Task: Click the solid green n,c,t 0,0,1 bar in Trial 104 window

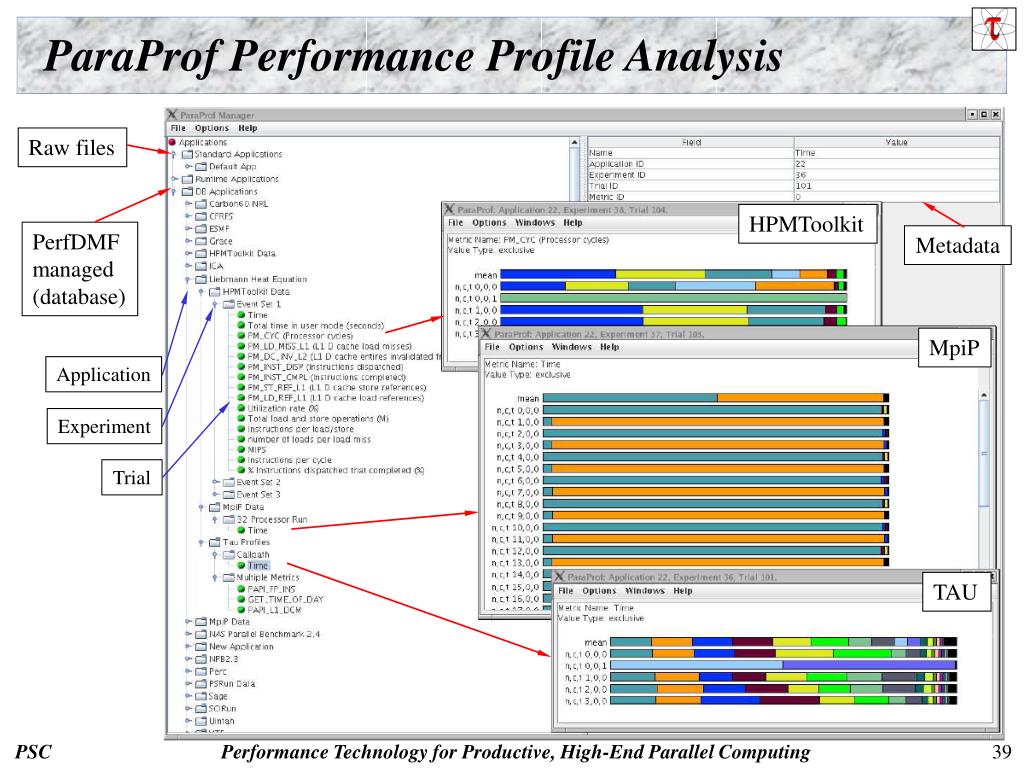Action: [673, 298]
